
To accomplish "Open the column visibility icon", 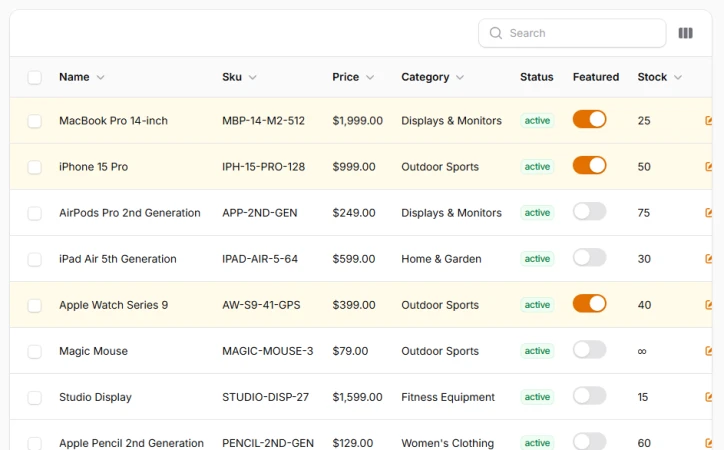I will [685, 33].
